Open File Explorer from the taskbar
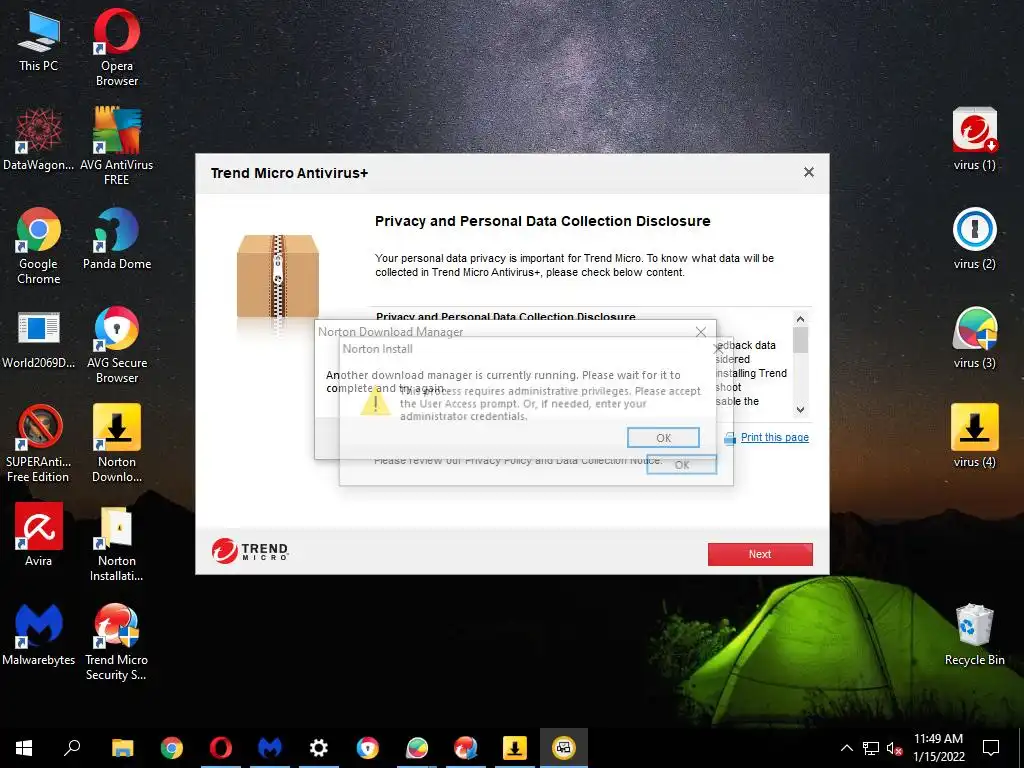Viewport: 1024px width, 768px height. (122, 748)
